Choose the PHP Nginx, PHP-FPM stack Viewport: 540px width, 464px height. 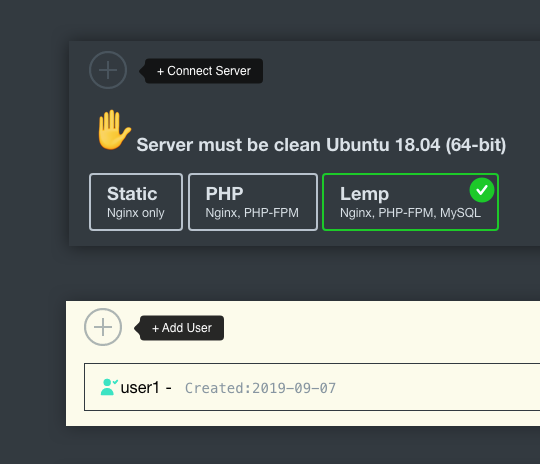[x=253, y=202]
